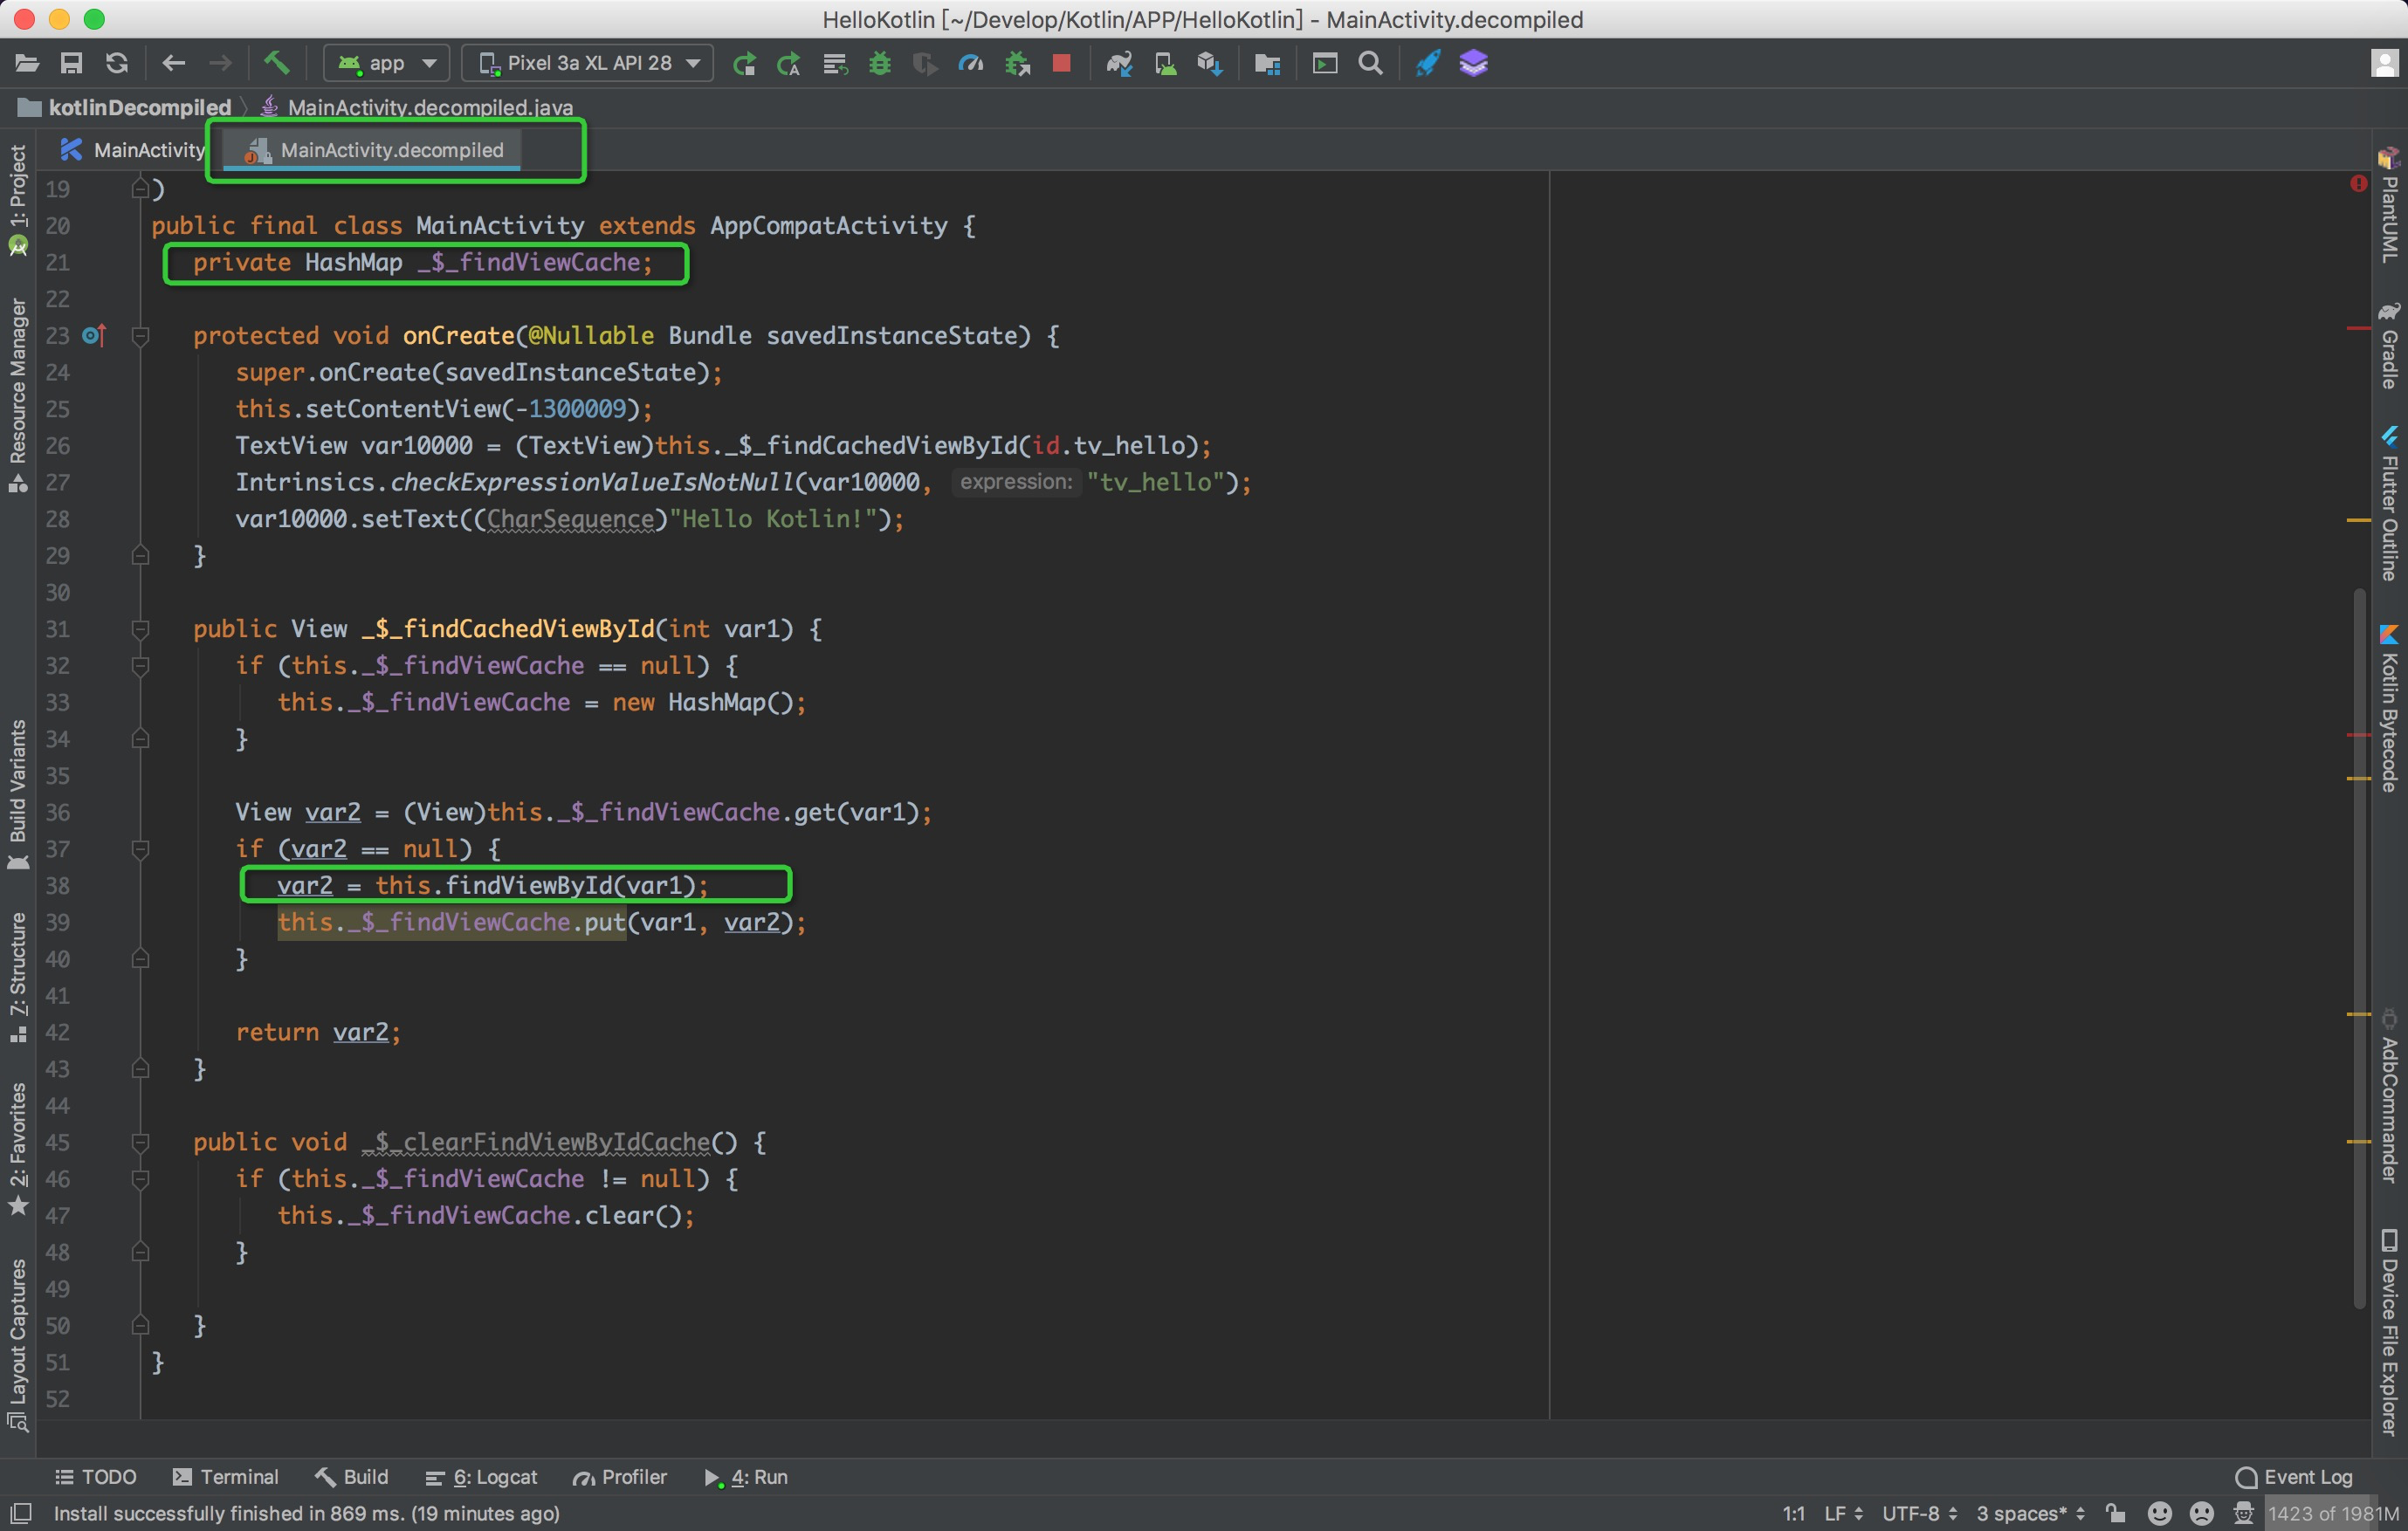Click the blue rocket toolbar icon
This screenshot has width=2408, height=1531.
[1428, 64]
